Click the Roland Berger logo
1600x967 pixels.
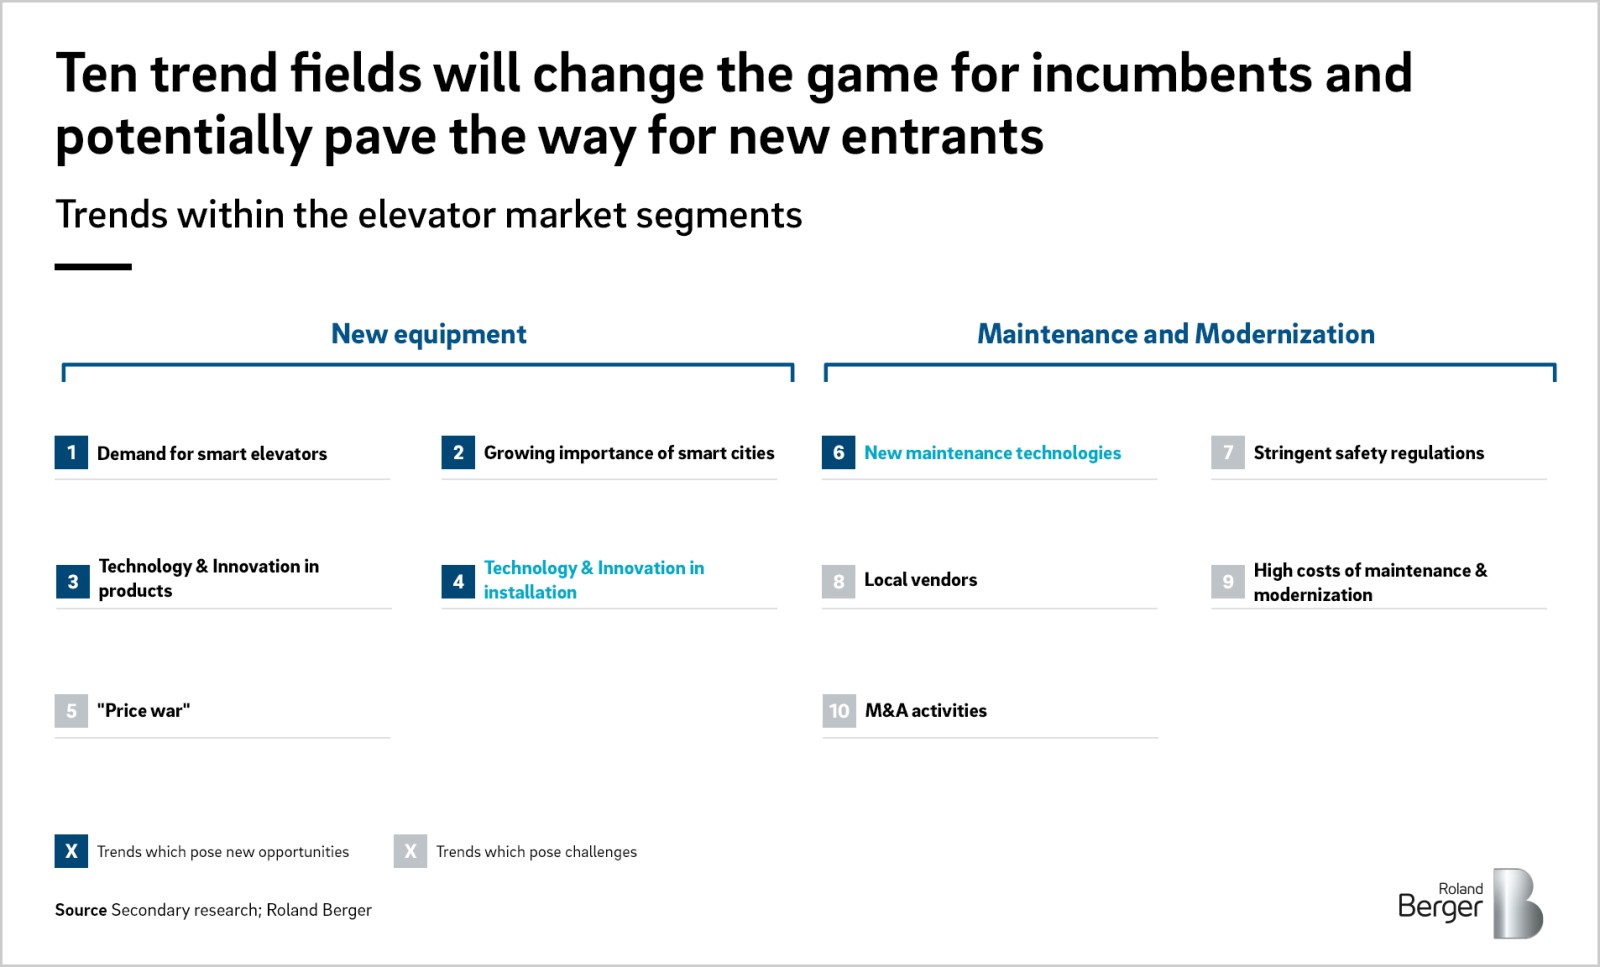coord(1470,903)
